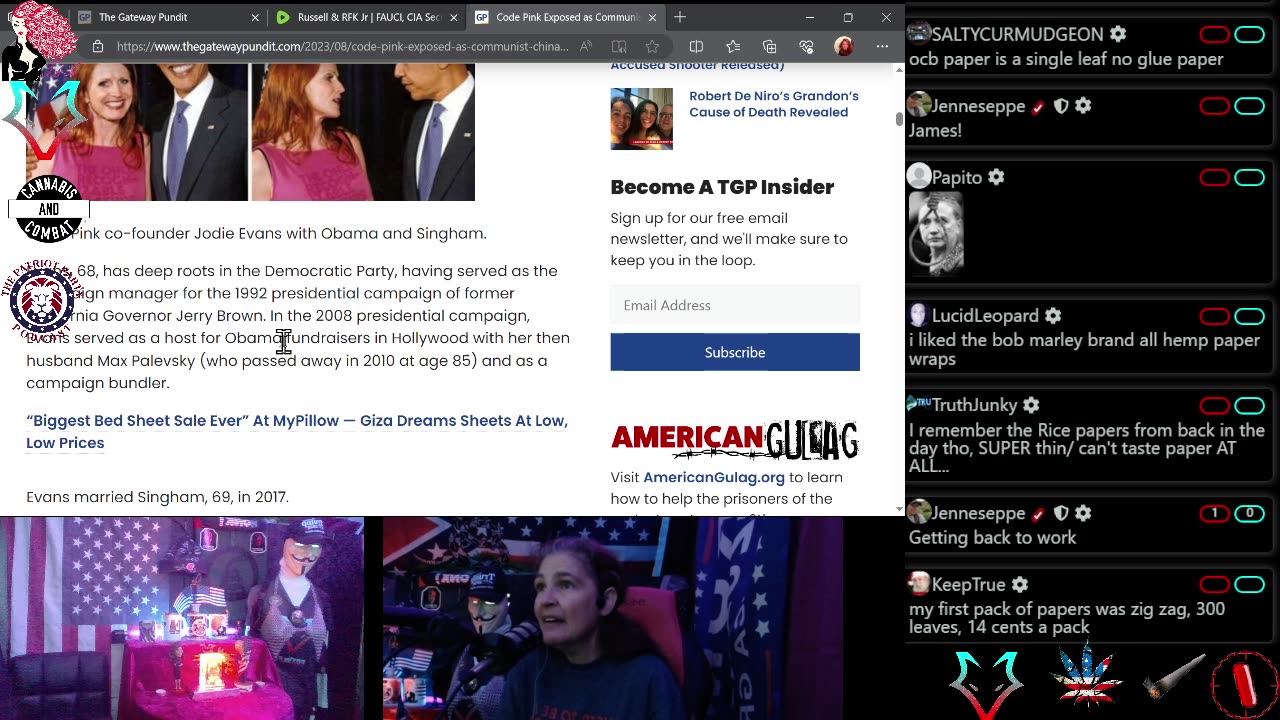Click red pill toggle on Papito message

[1215, 177]
